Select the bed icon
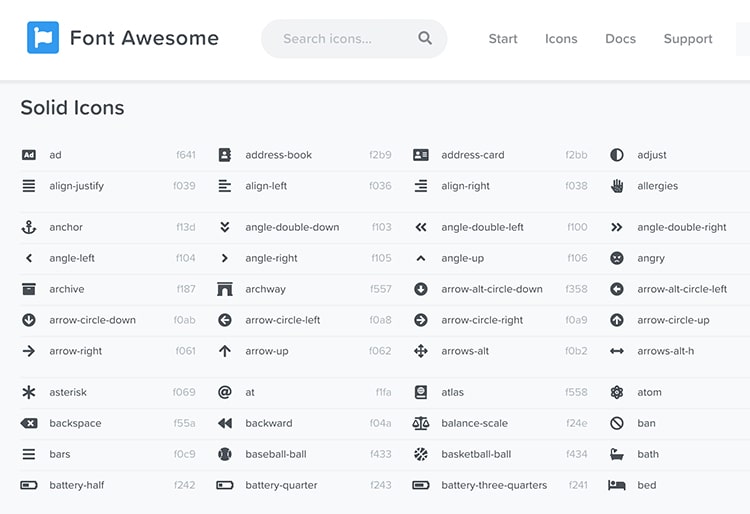750x514 pixels. (x=617, y=485)
